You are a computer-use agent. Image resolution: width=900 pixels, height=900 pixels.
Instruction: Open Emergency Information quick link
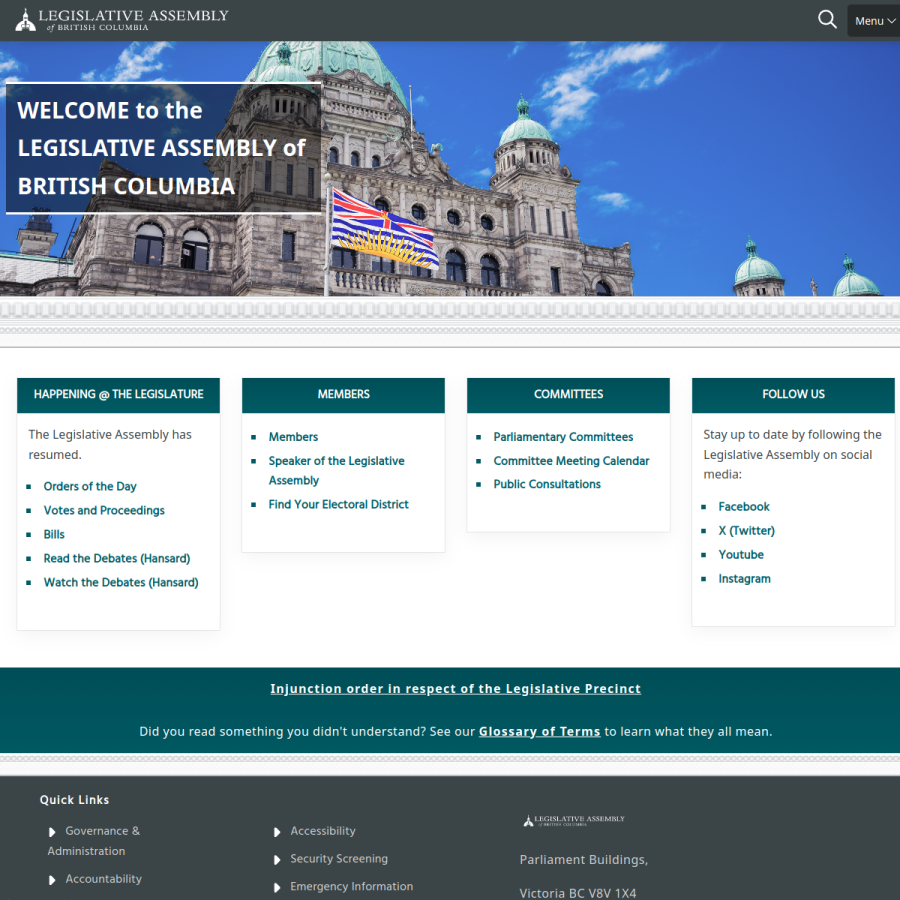coord(351,886)
